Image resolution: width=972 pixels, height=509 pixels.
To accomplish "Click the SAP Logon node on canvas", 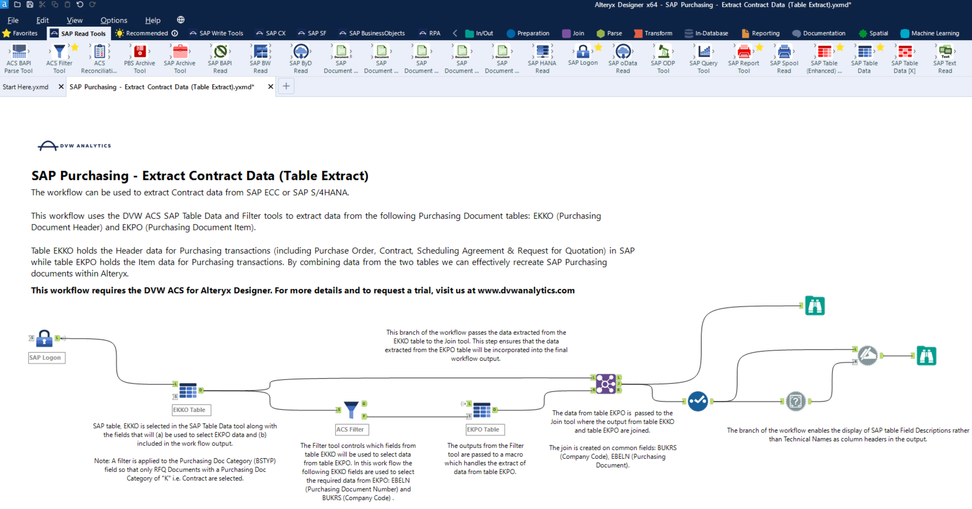I will [44, 339].
